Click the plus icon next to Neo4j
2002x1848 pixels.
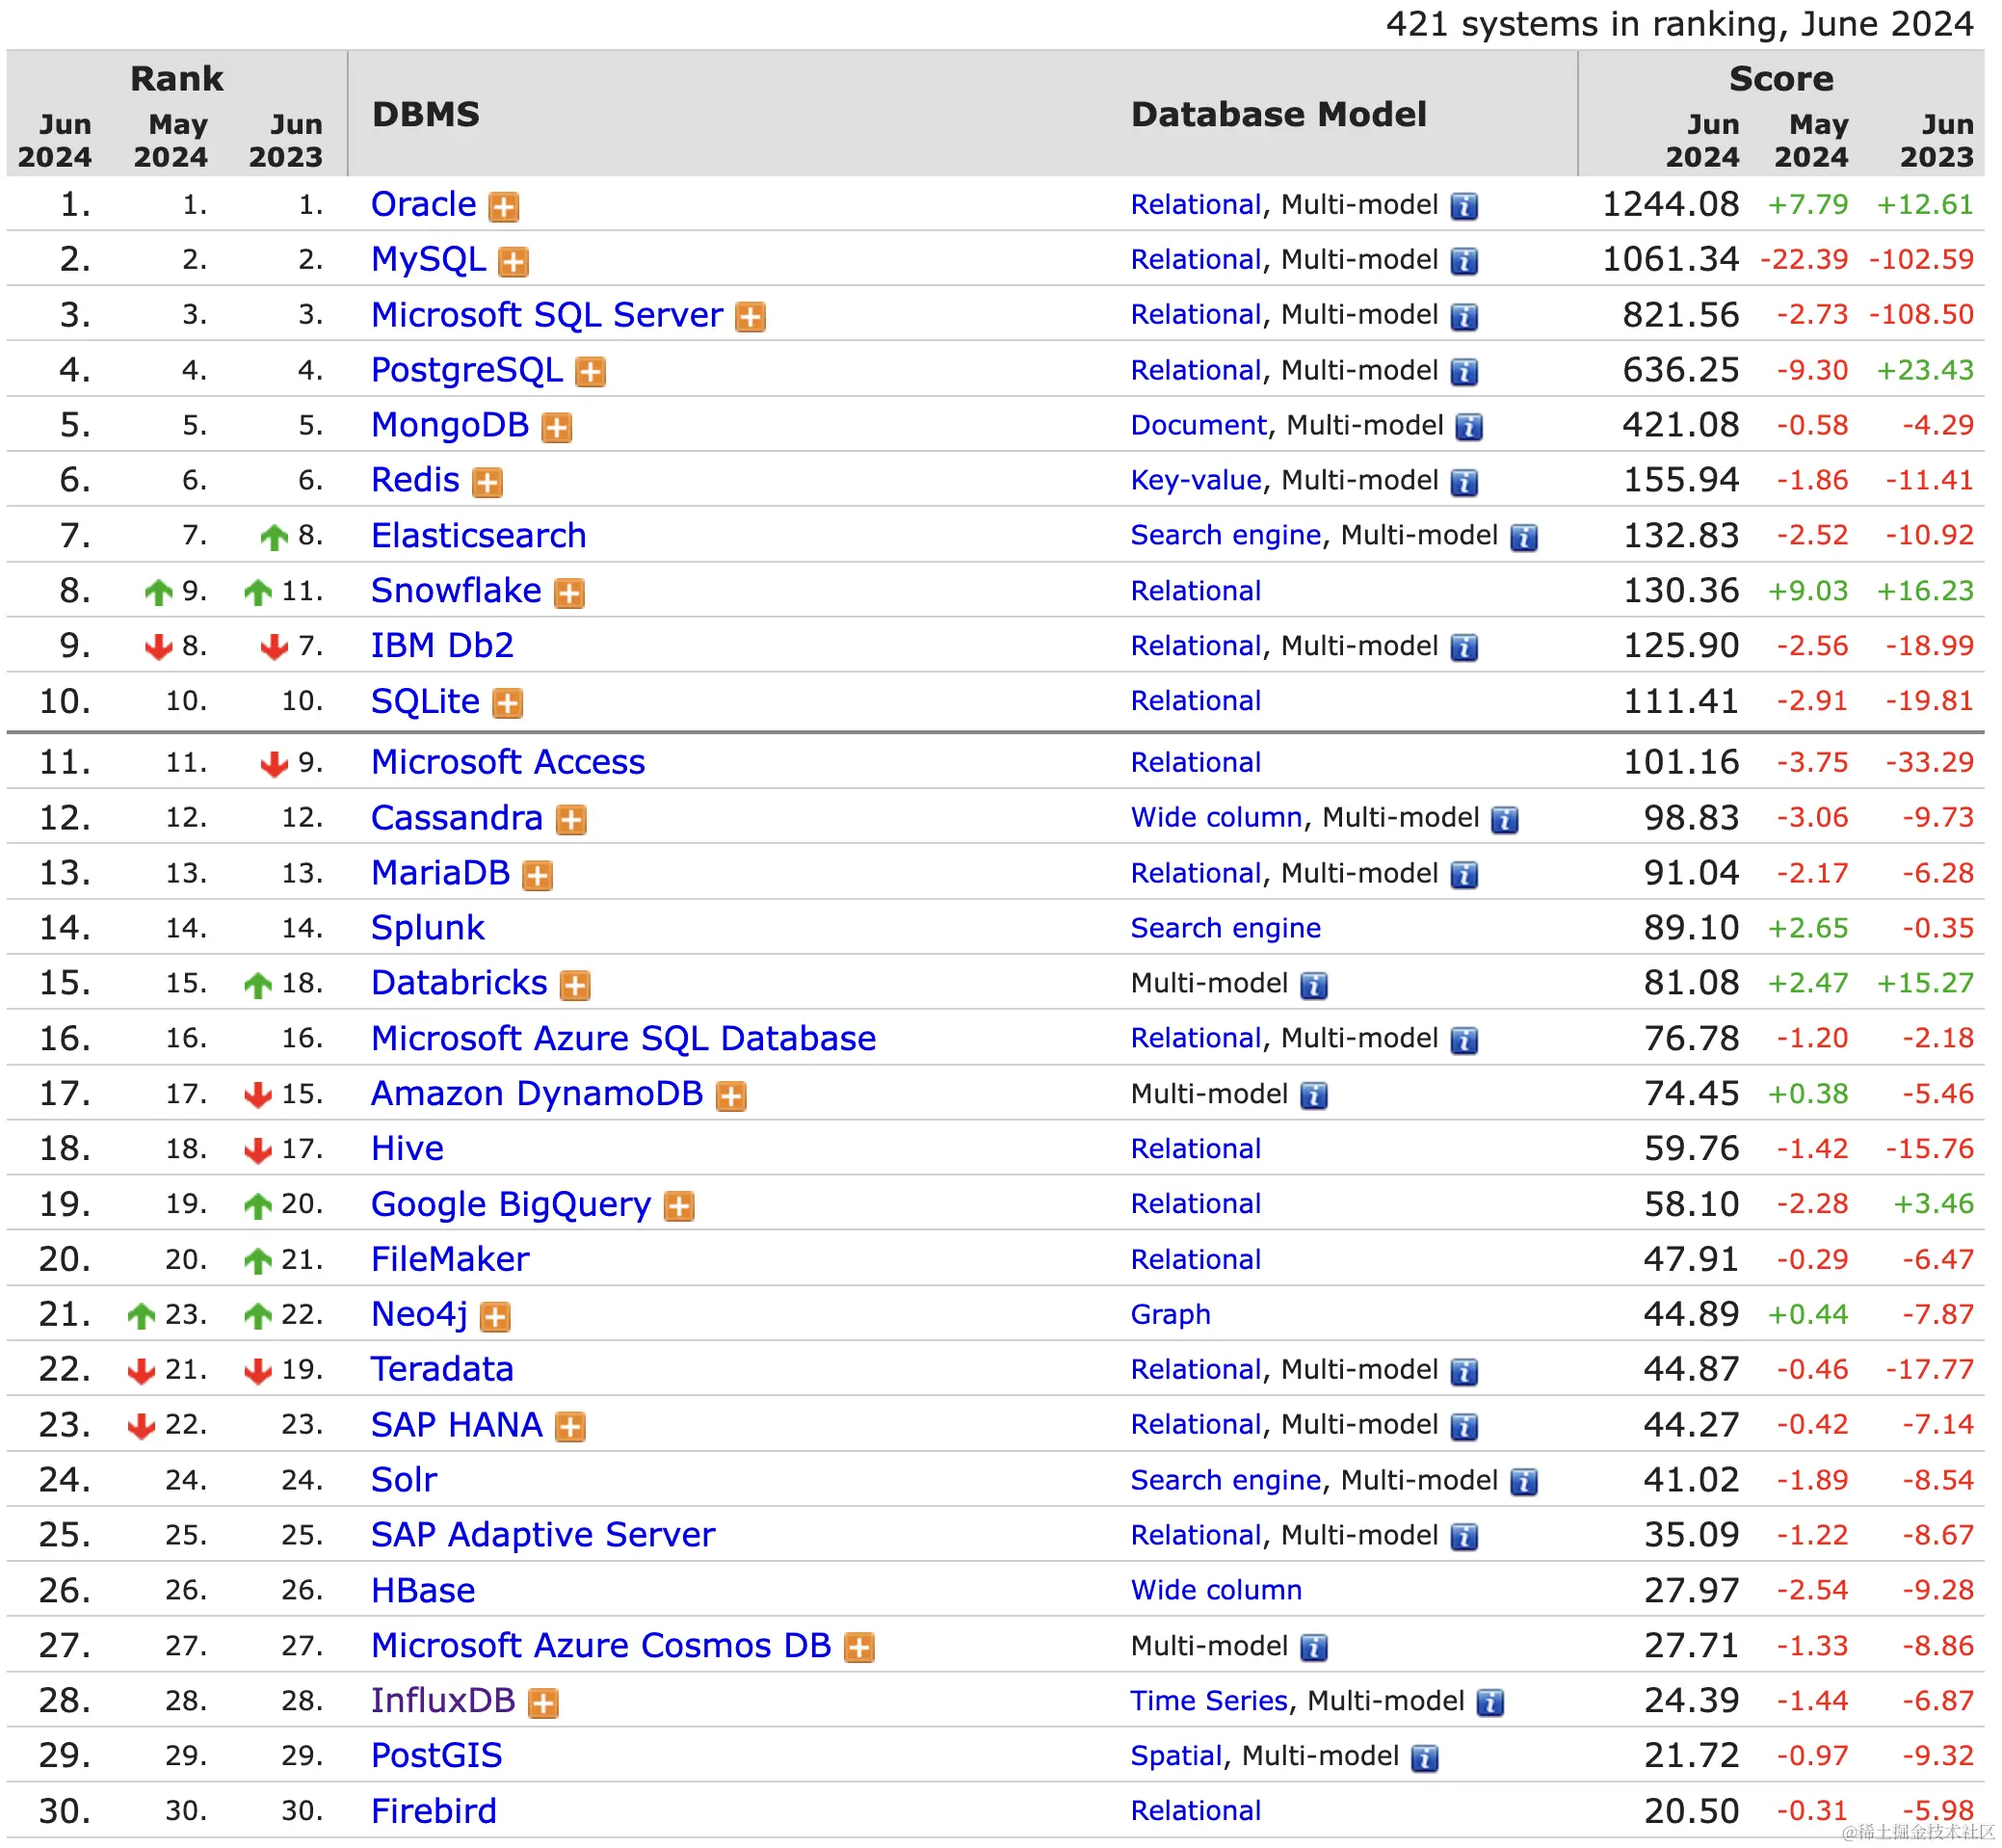tap(495, 1317)
